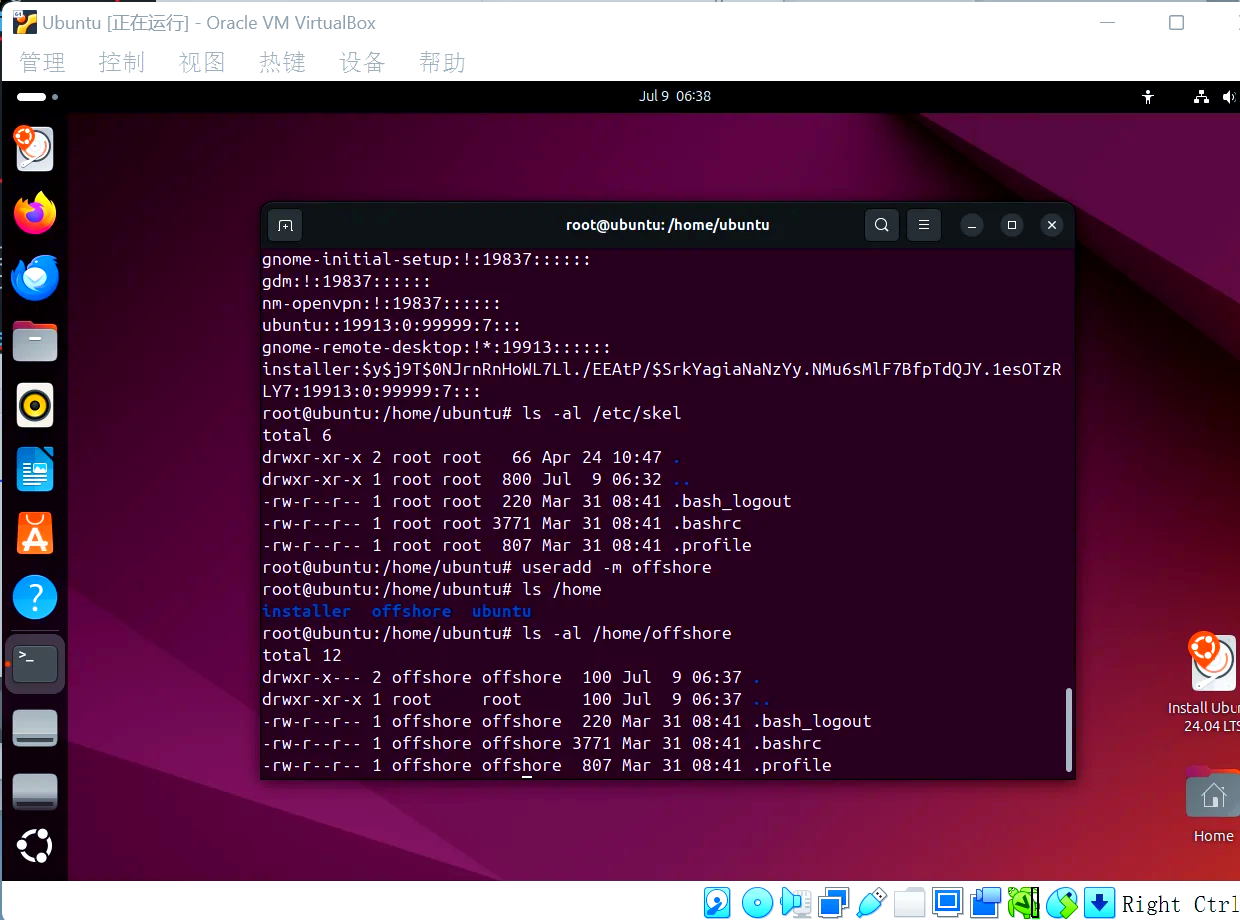This screenshot has height=920, width=1240.
Task: Open the Files manager in dock
Action: (x=35, y=341)
